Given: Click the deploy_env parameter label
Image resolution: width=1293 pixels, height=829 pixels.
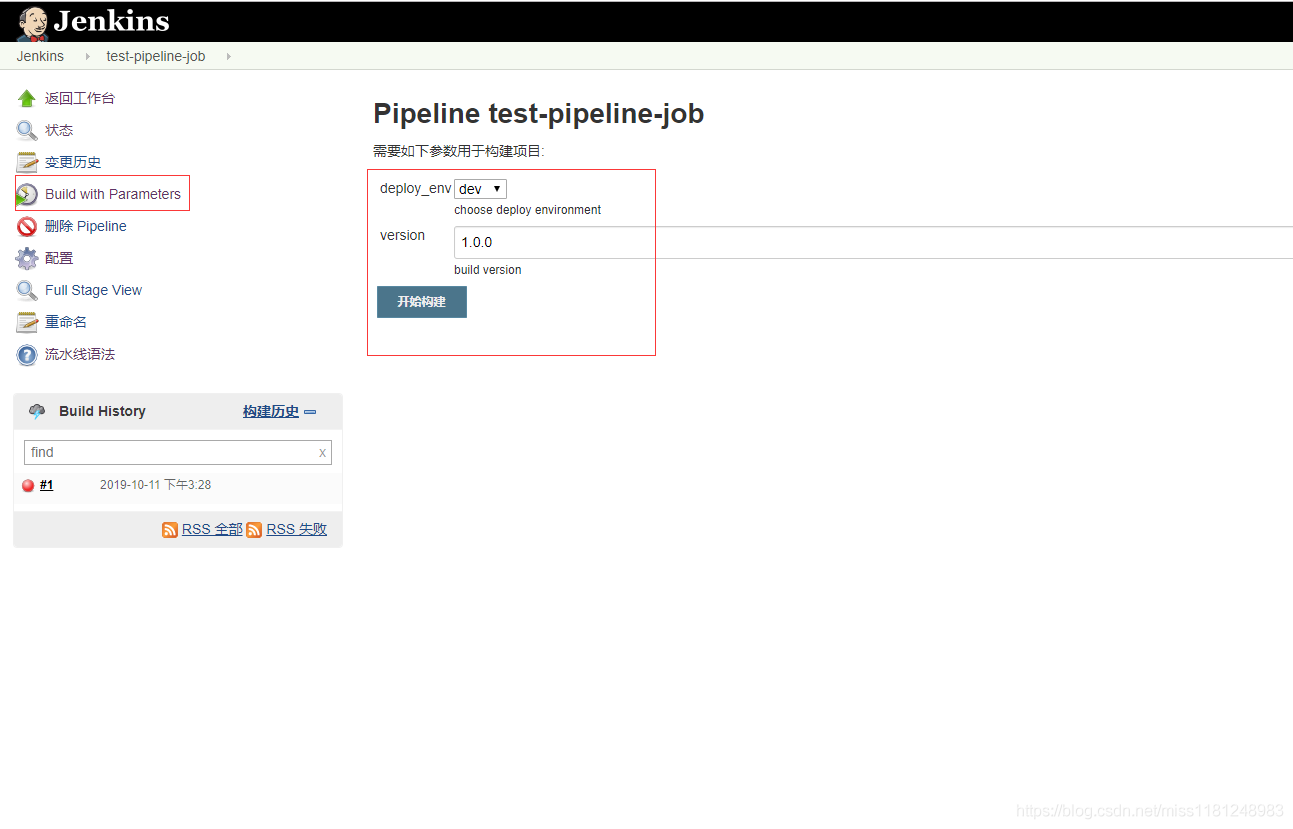Looking at the screenshot, I should (x=415, y=188).
